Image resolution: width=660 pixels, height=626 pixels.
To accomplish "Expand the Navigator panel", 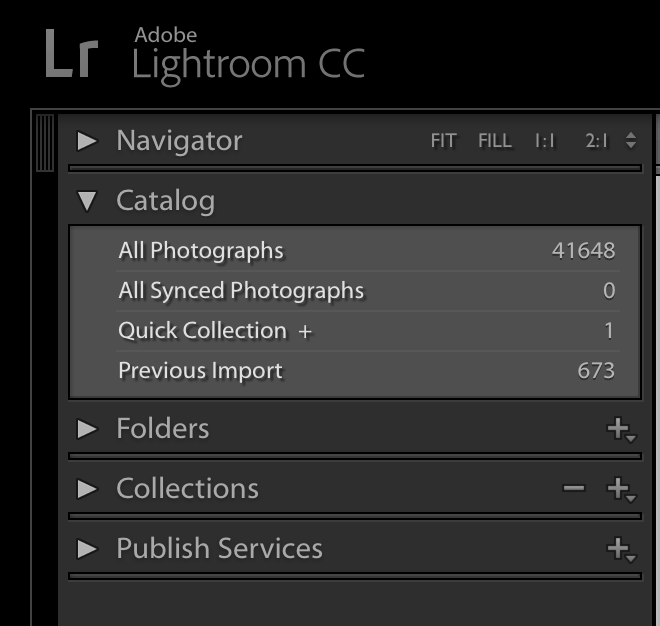I will [x=88, y=141].
